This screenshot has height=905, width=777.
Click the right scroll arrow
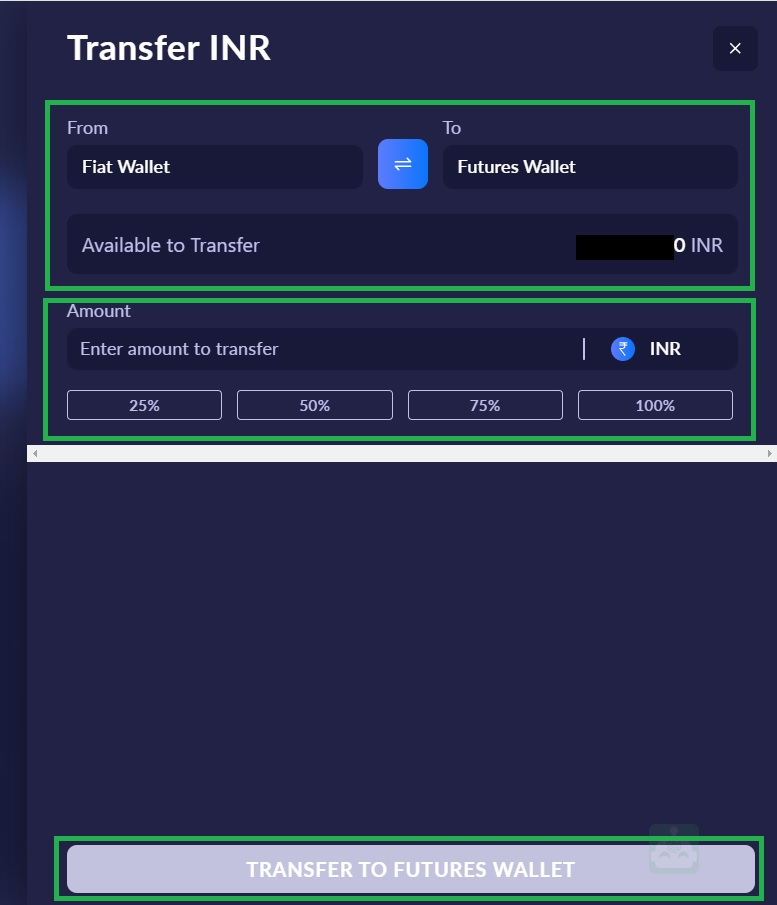pyautogui.click(x=769, y=454)
